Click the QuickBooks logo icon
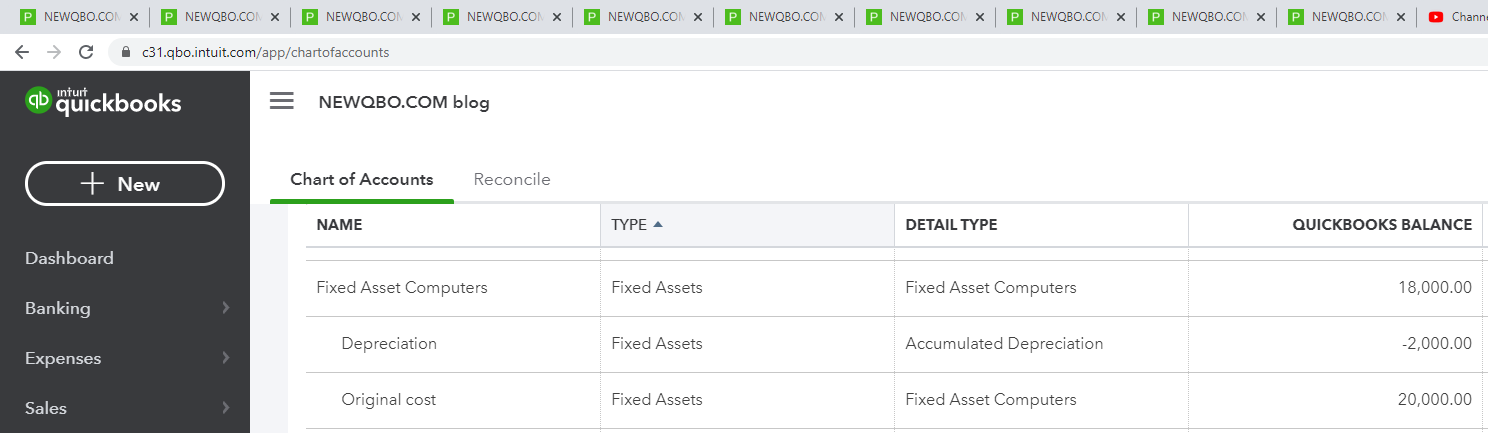 39,101
